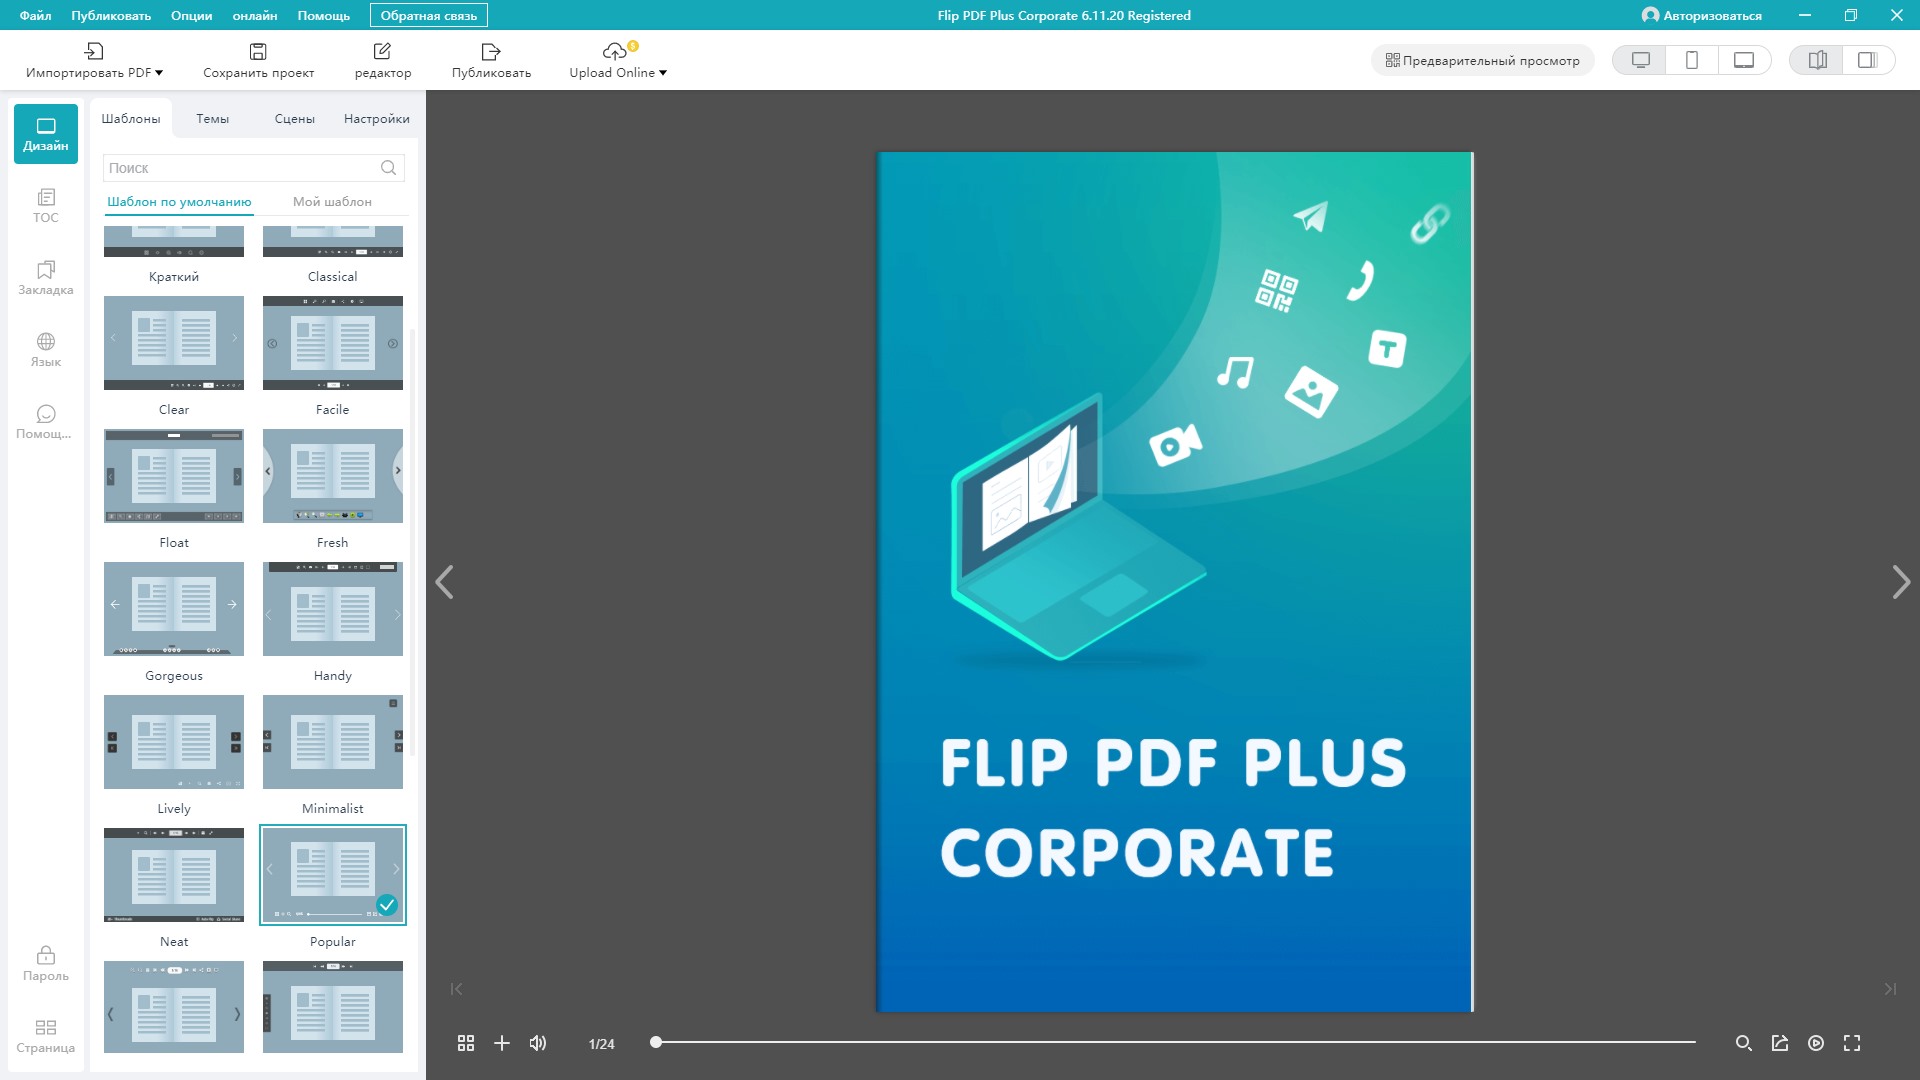Open the Закладка bookmark panel

tap(45, 278)
